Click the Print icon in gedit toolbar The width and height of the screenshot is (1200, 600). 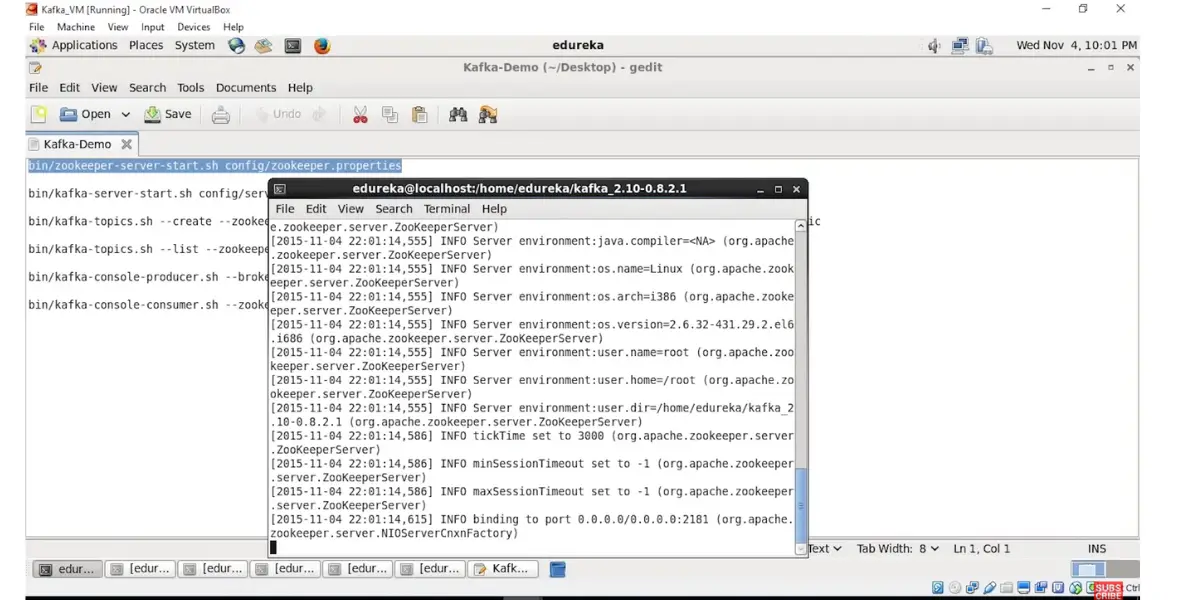(x=221, y=115)
